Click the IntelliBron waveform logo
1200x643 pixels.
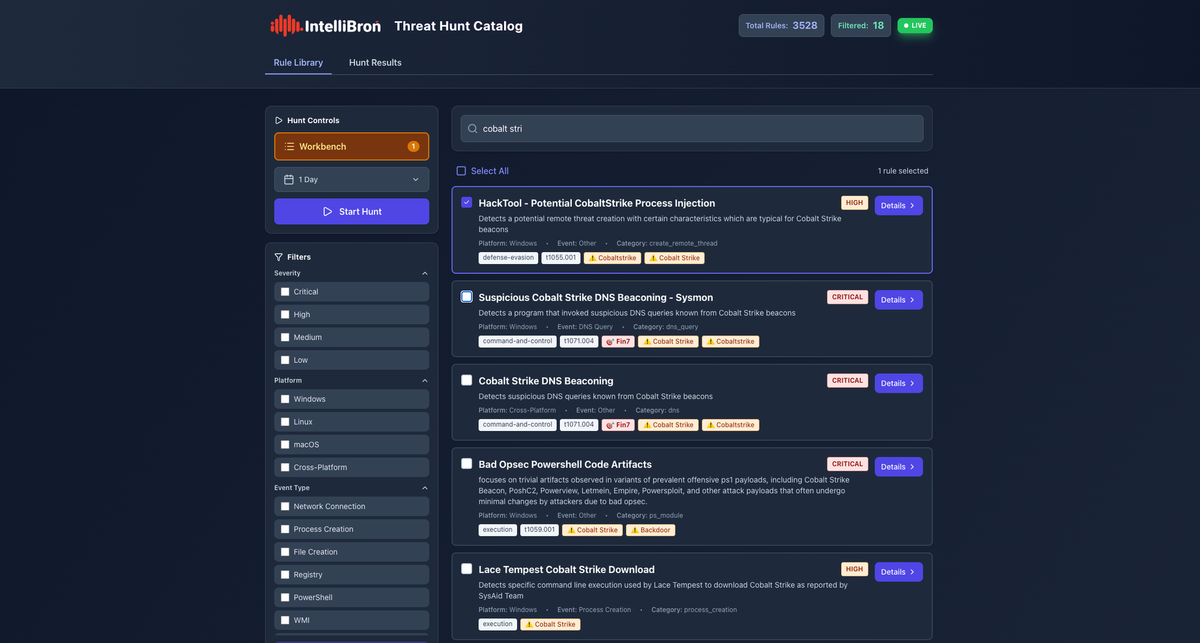286,26
